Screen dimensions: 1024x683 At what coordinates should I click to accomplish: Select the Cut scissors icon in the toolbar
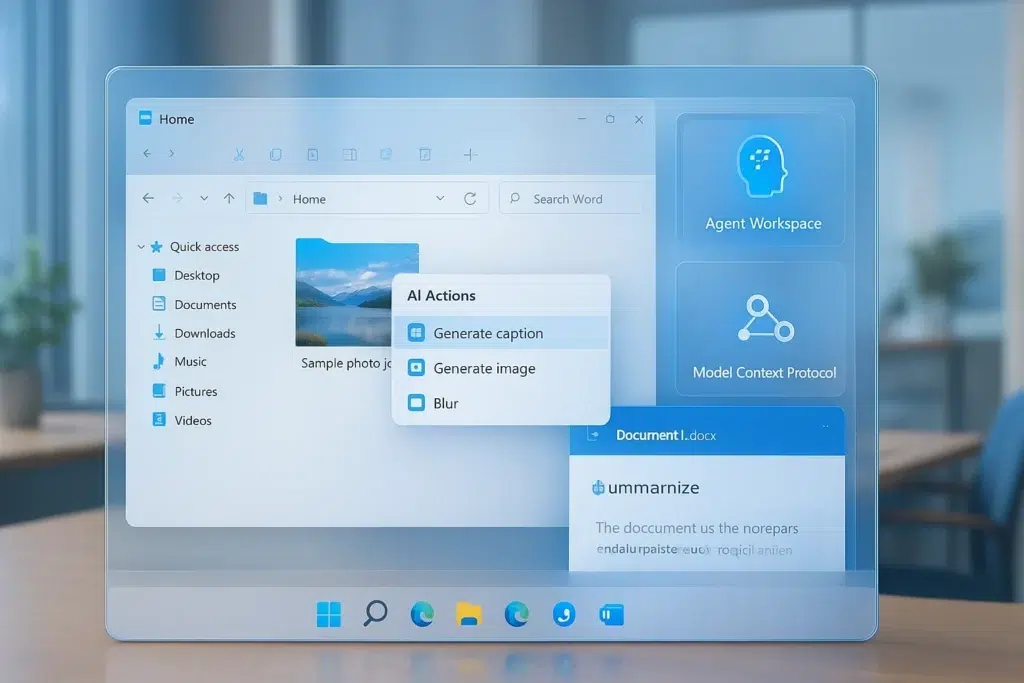pos(239,154)
